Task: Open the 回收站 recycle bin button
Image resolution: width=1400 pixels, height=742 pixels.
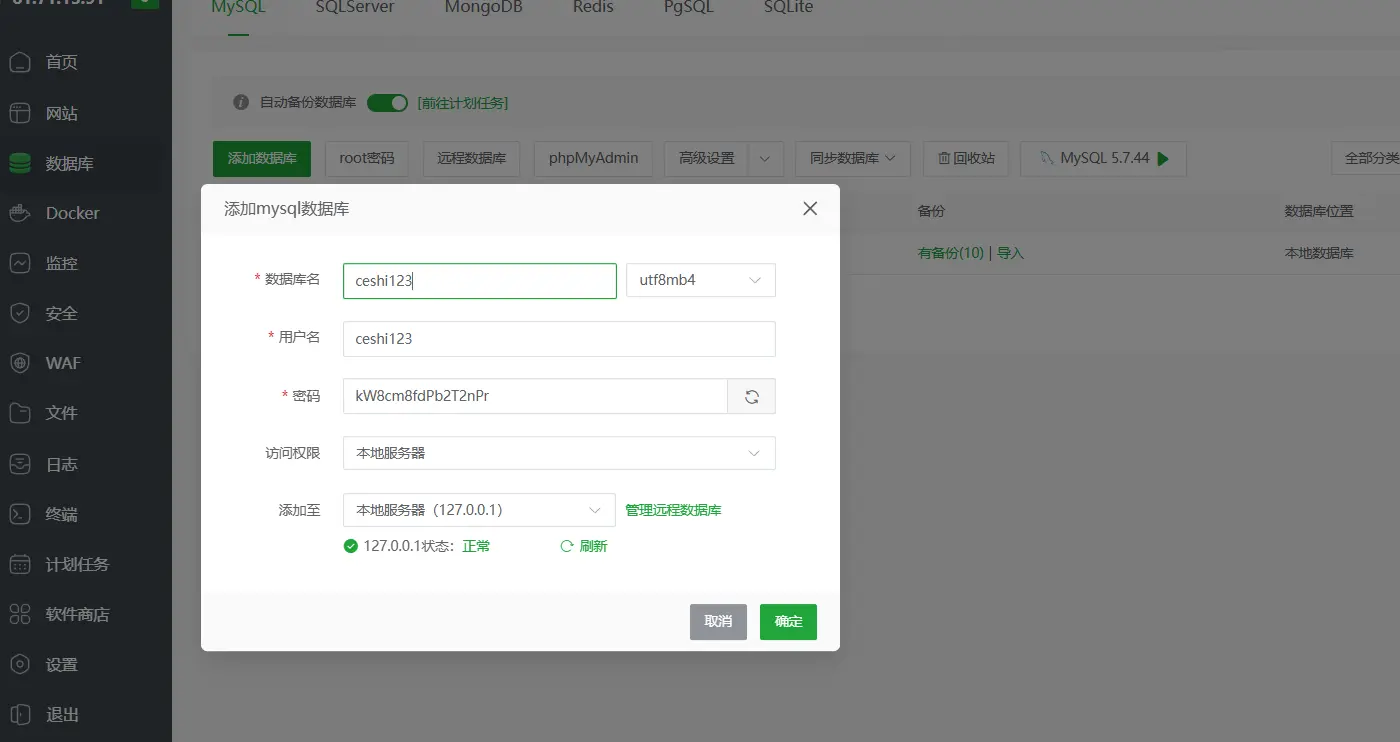Action: pos(966,158)
